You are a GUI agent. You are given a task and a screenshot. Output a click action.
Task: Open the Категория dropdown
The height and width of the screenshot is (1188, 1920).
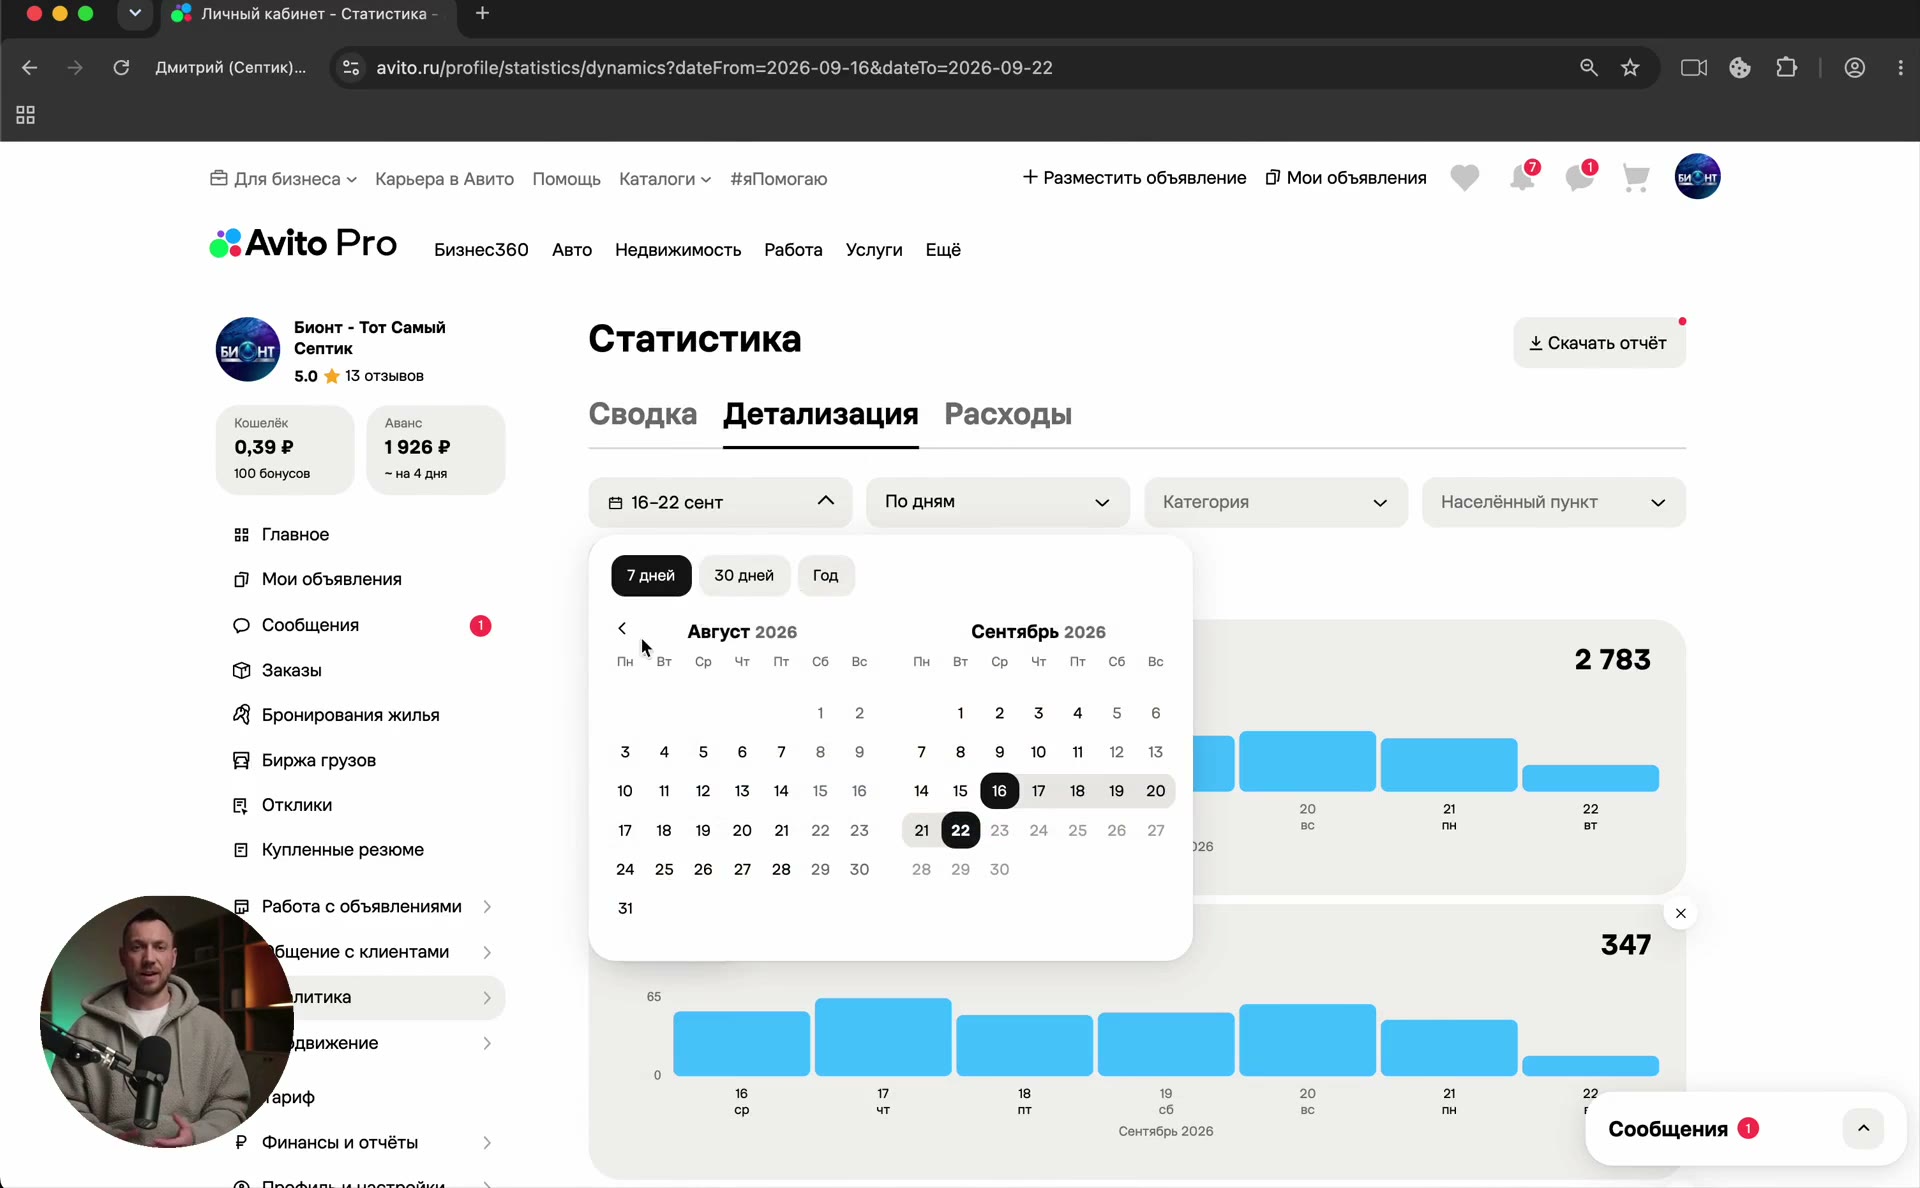(1276, 502)
